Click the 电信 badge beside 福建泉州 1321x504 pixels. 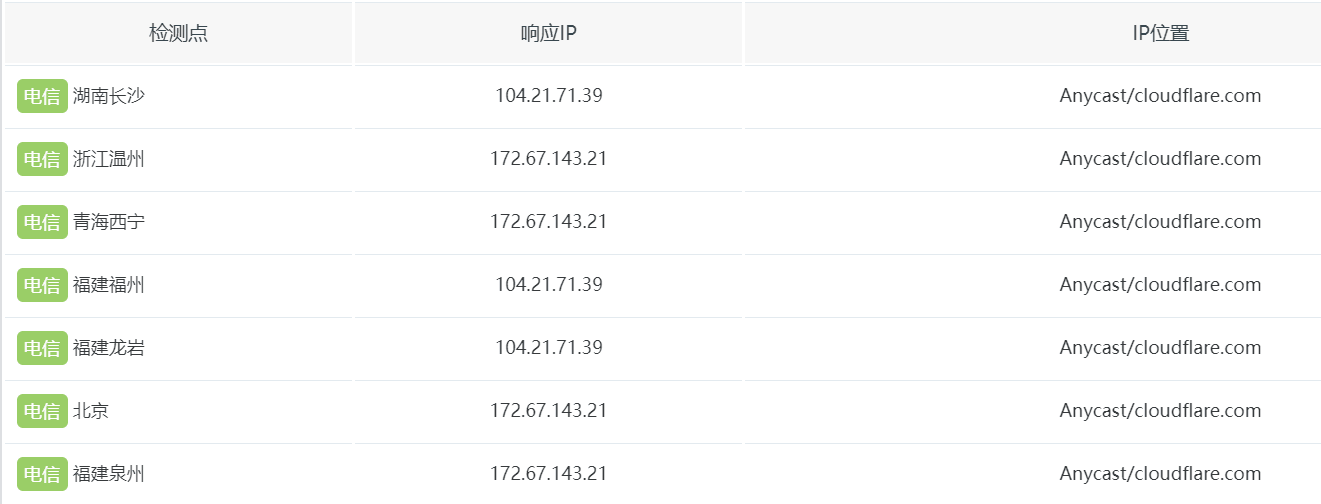42,474
